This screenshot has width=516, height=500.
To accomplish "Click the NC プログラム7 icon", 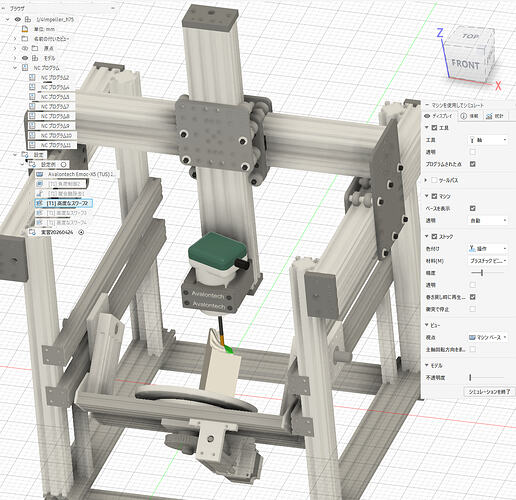I will [32, 106].
